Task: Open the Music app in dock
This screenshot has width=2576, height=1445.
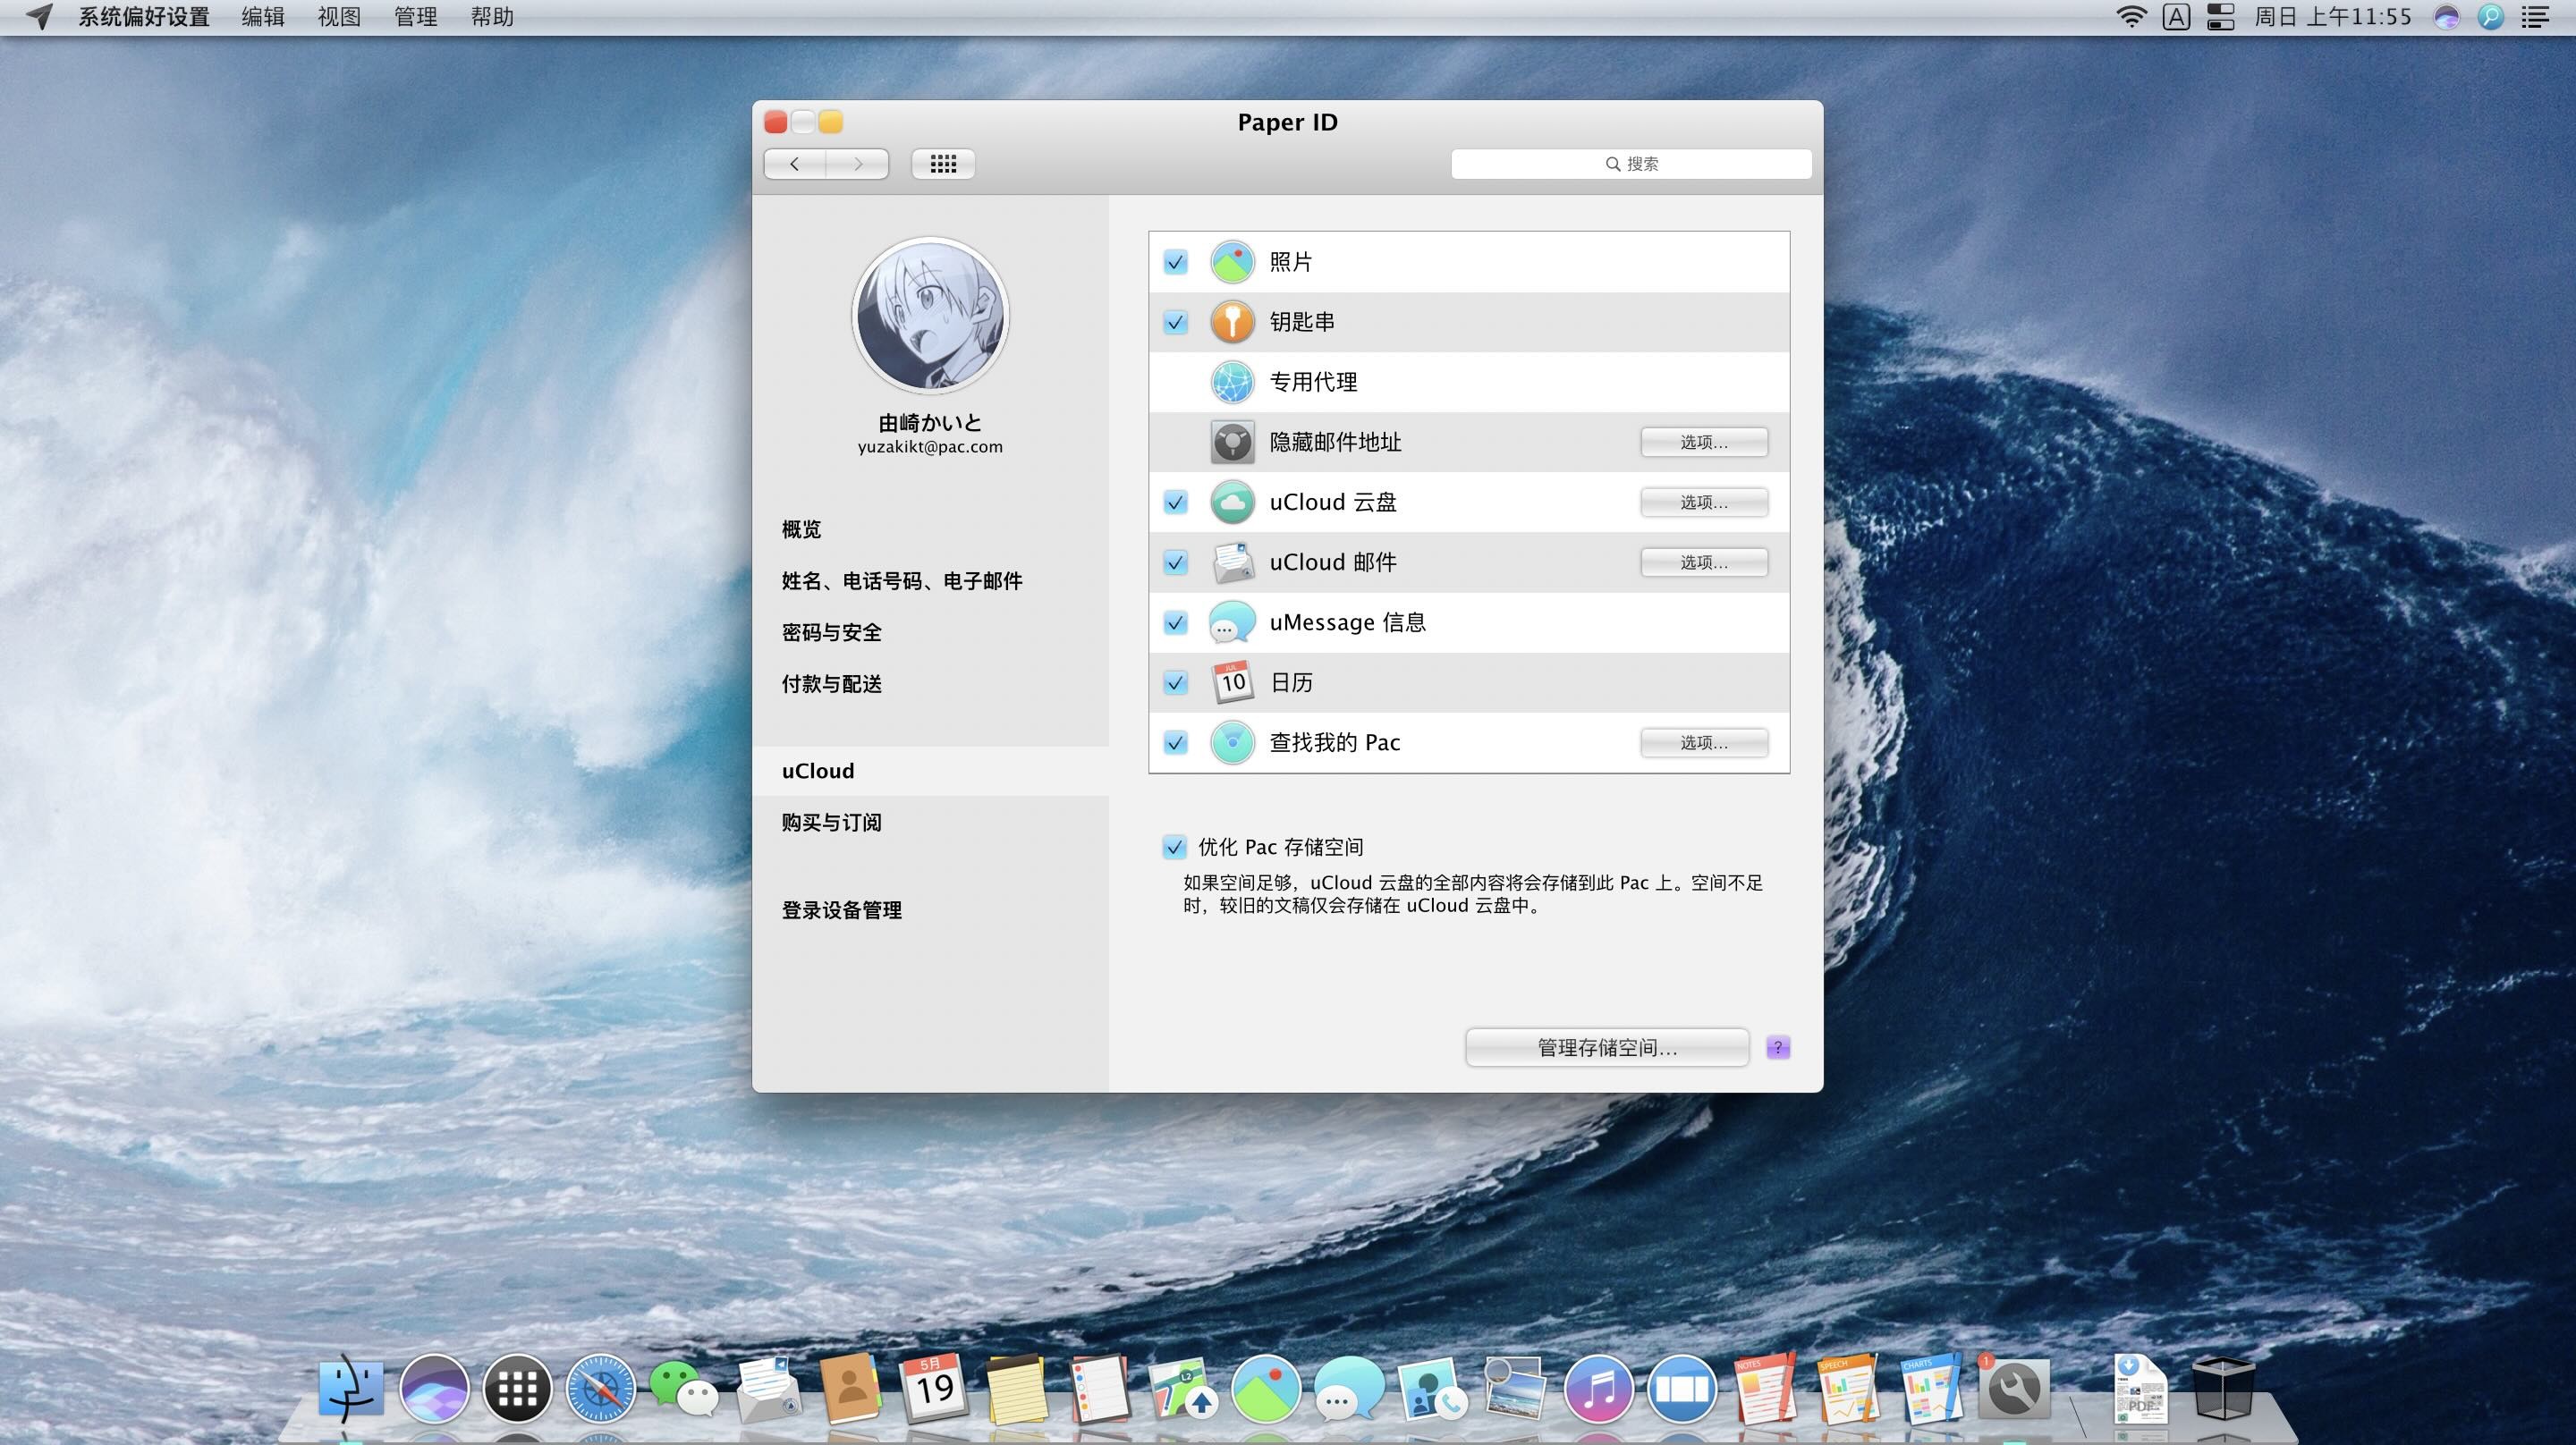Action: 1598,1388
